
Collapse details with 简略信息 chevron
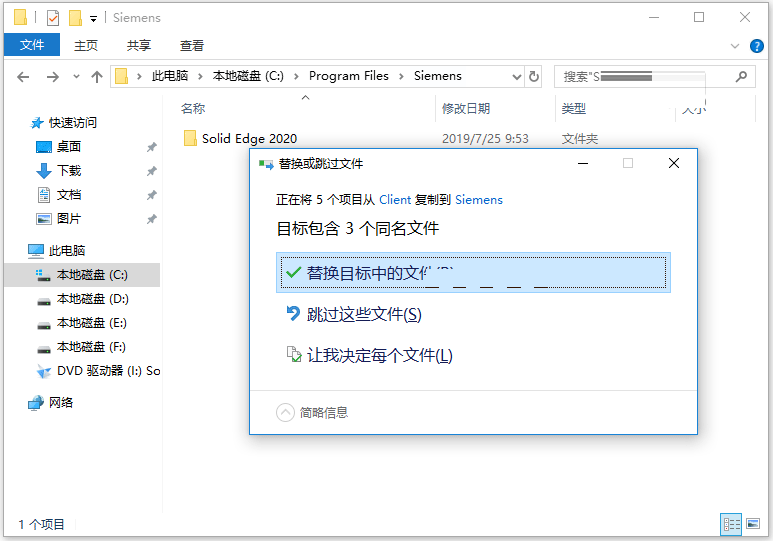coord(285,412)
